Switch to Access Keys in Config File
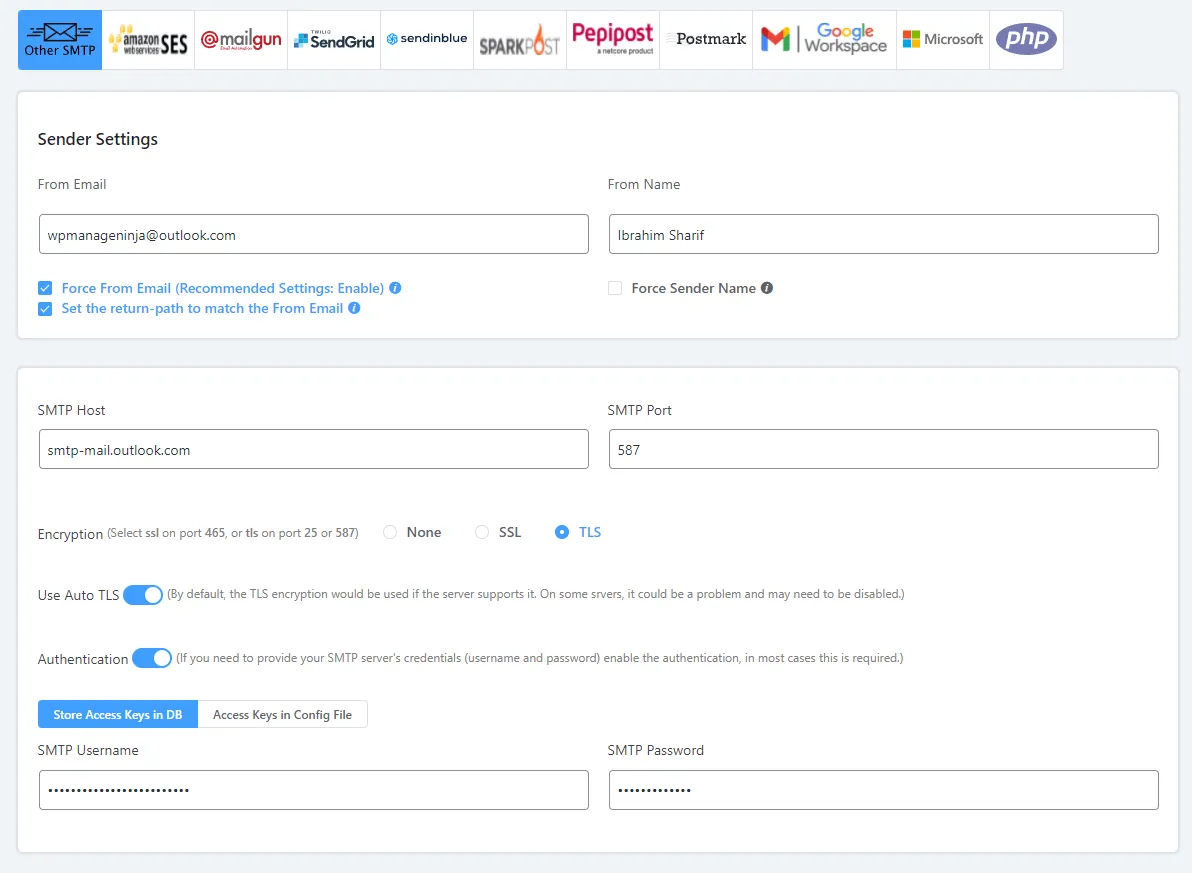The image size is (1192, 873). click(x=283, y=714)
